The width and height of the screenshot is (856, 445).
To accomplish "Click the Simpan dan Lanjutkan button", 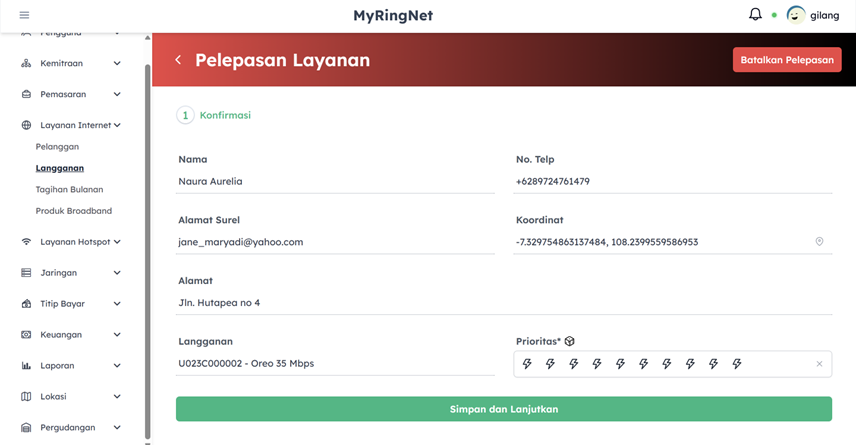I will coord(504,409).
